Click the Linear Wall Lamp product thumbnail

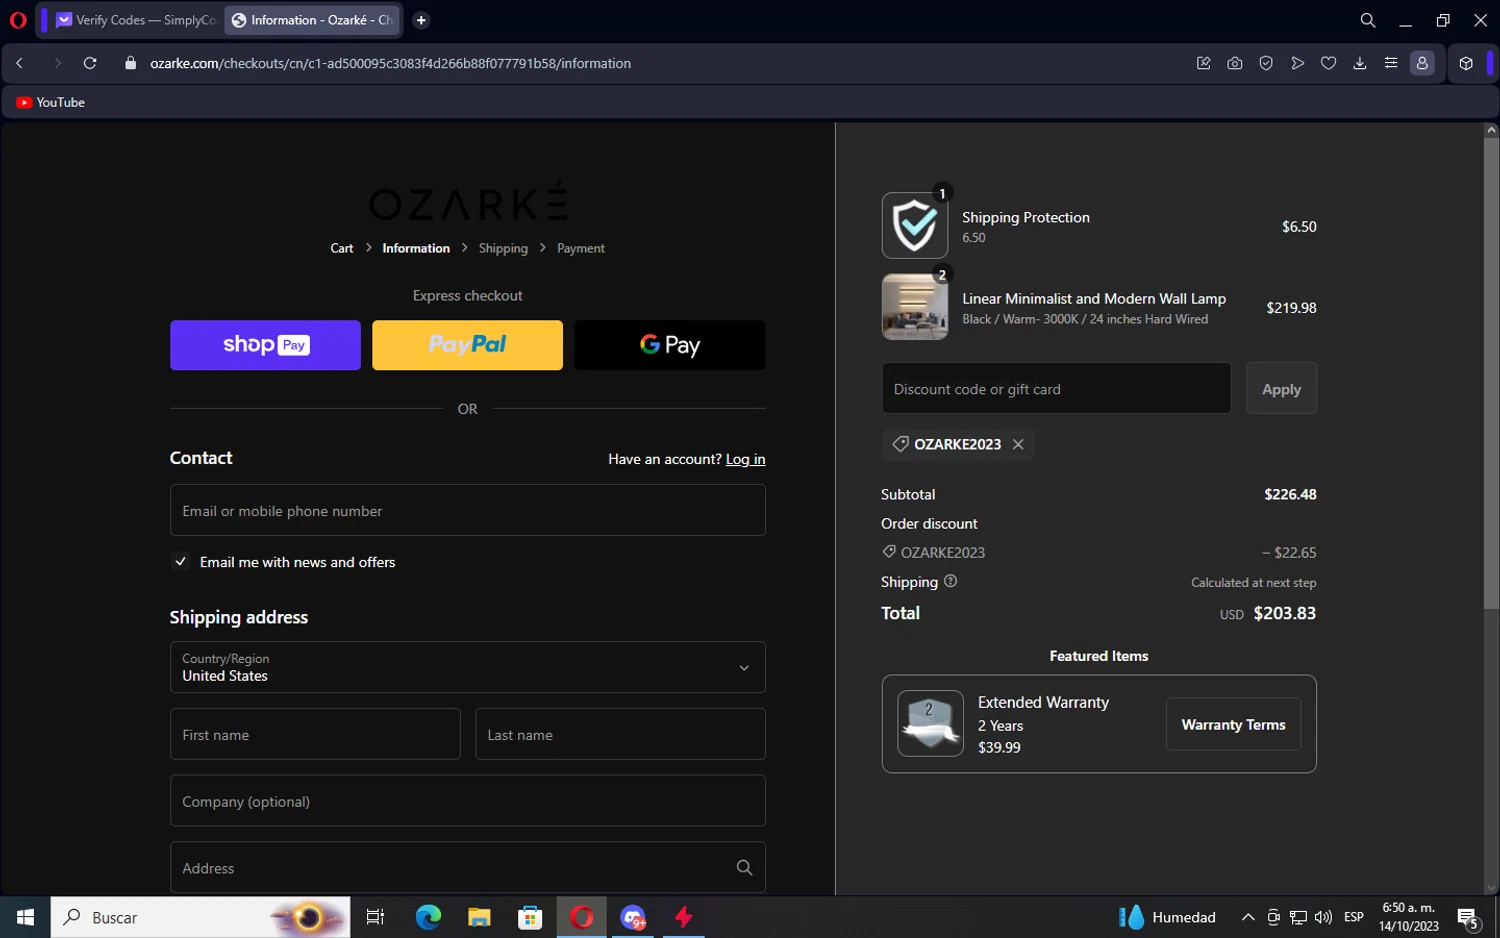pyautogui.click(x=915, y=307)
